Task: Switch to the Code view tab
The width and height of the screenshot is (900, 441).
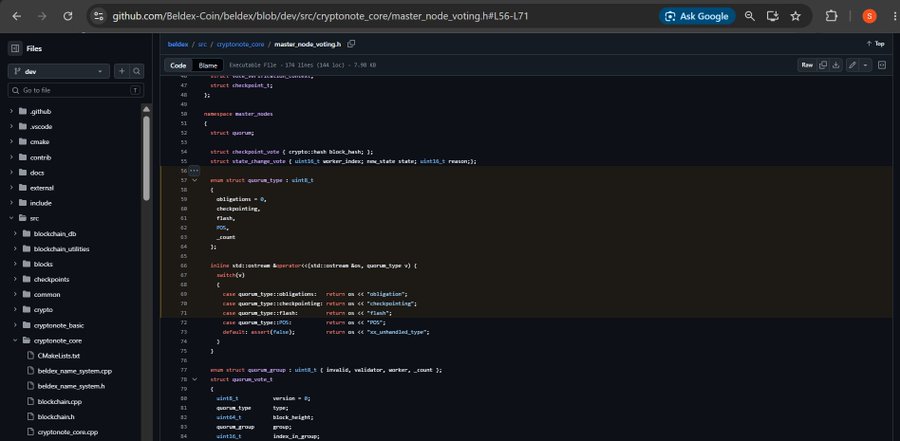Action: 179,65
